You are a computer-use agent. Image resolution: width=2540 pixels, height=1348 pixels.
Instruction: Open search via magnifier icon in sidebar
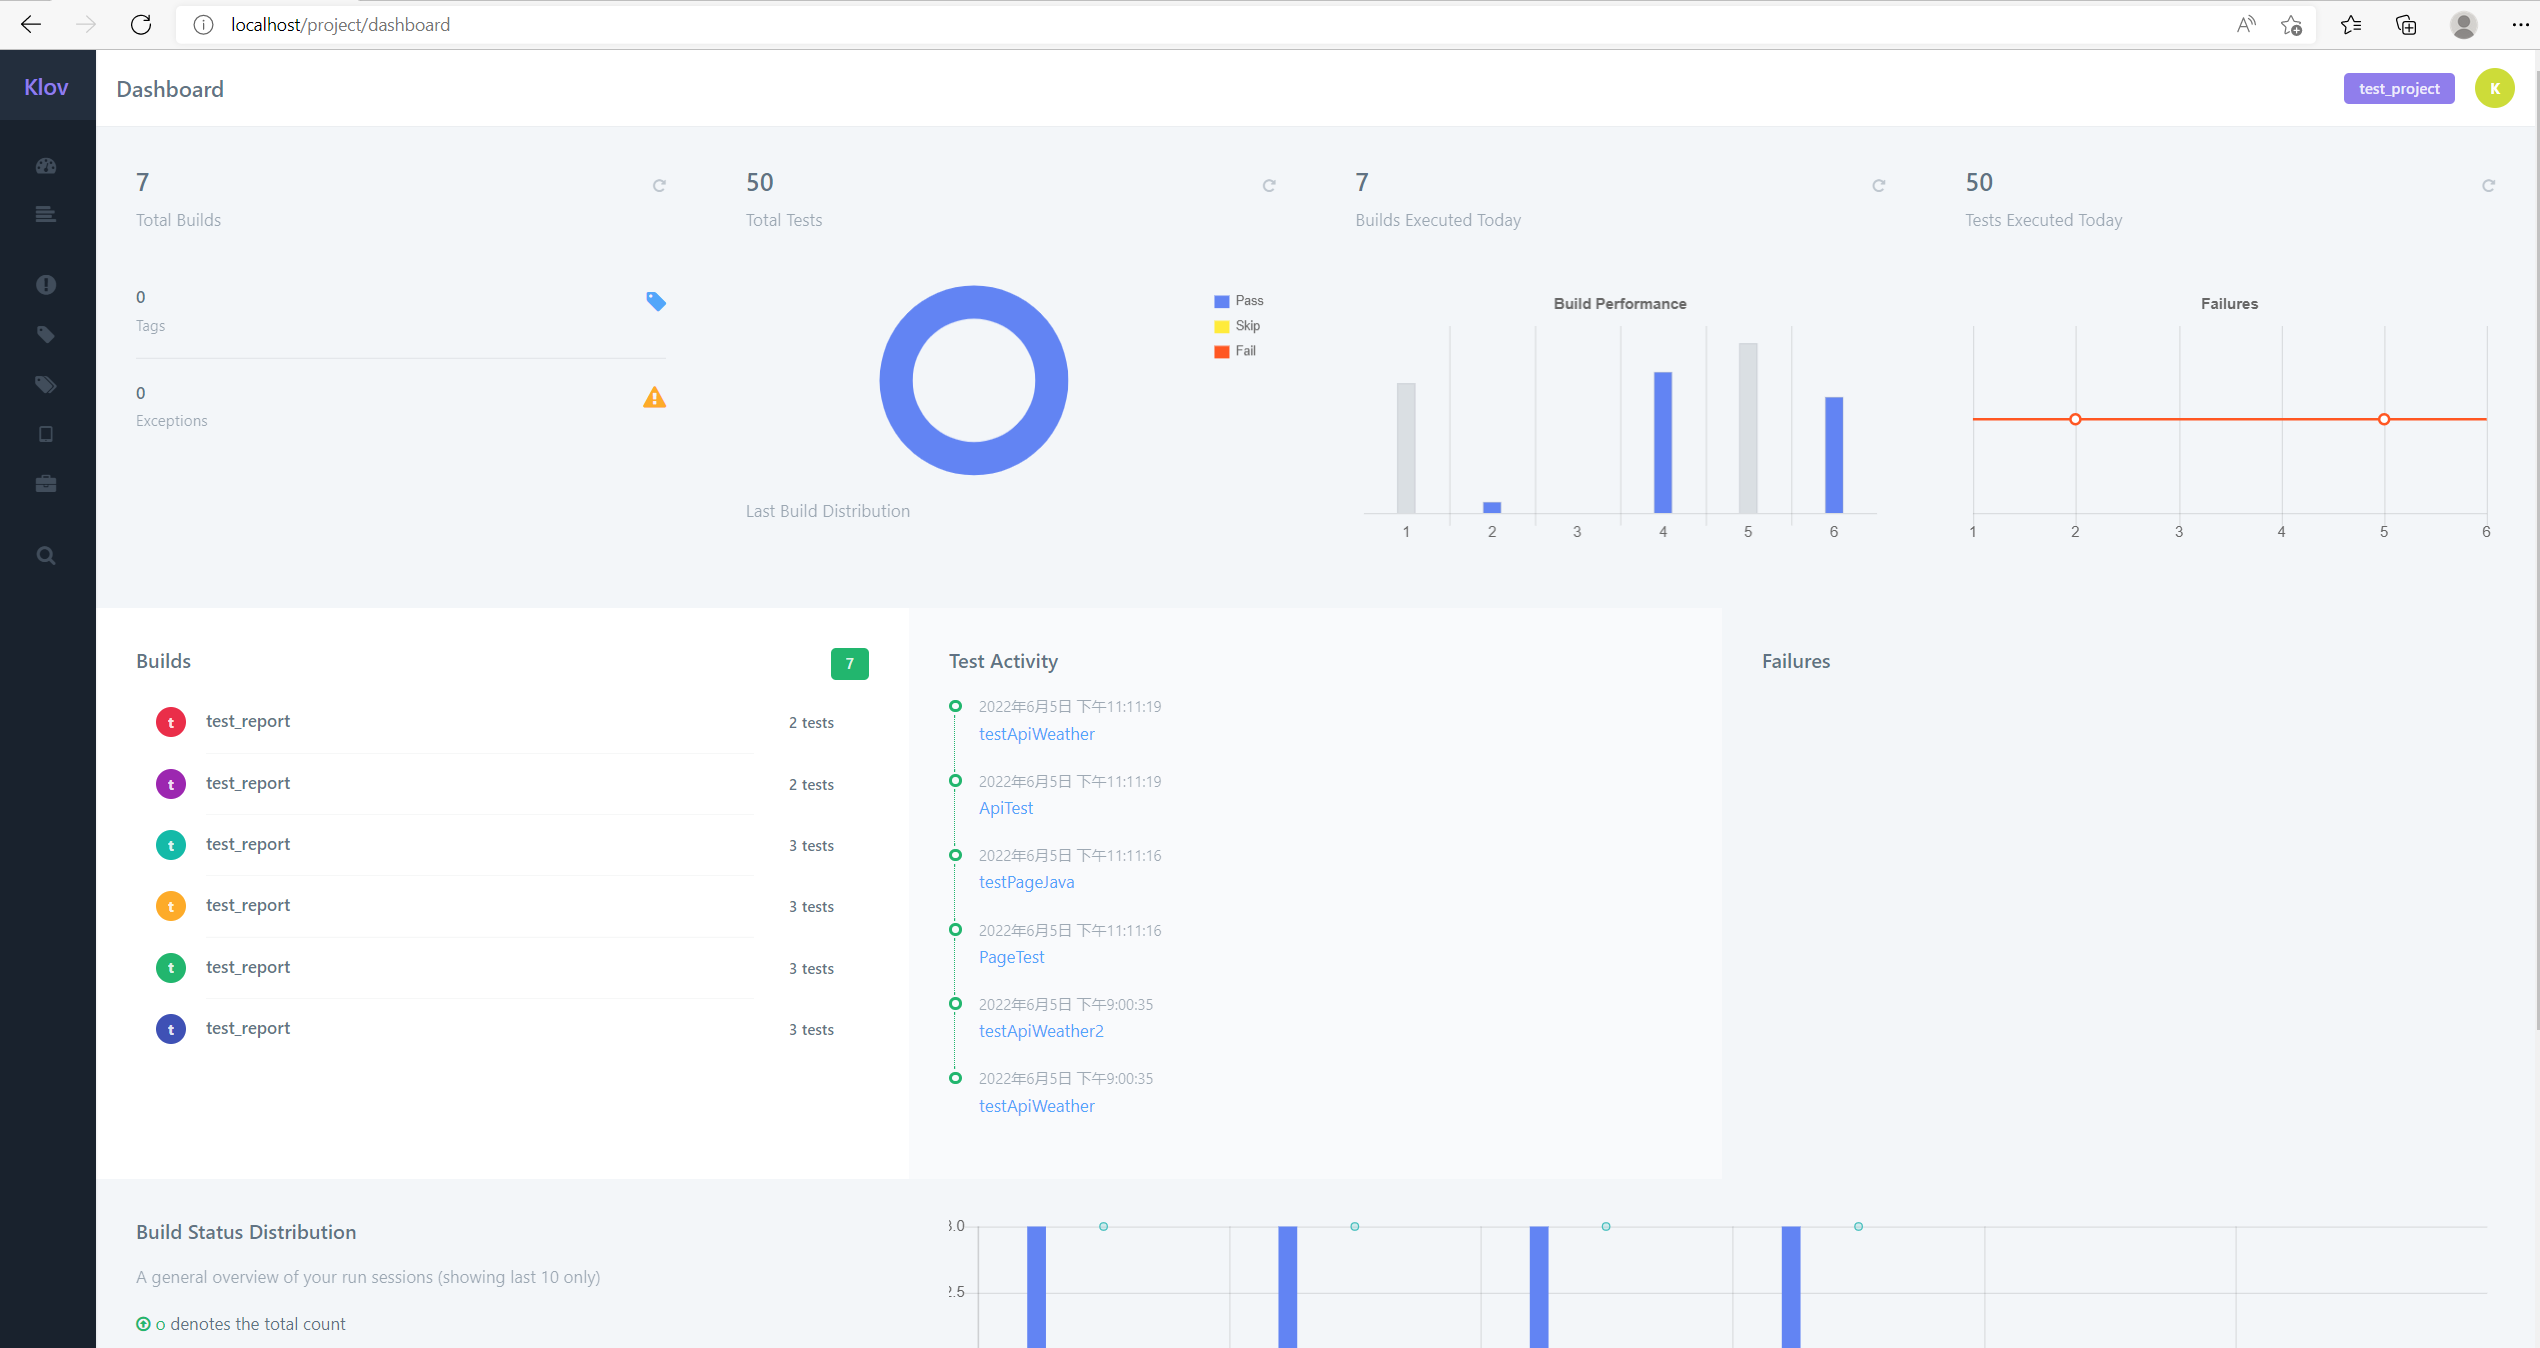click(x=46, y=555)
